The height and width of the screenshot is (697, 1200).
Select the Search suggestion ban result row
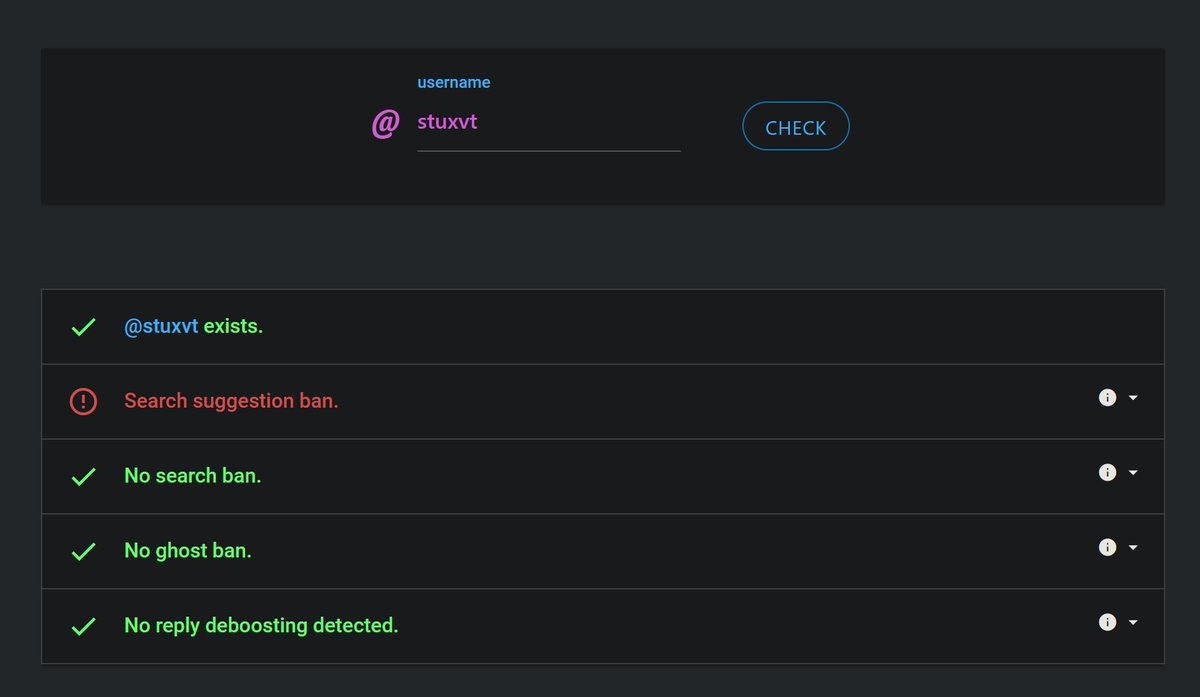[x=600, y=401]
